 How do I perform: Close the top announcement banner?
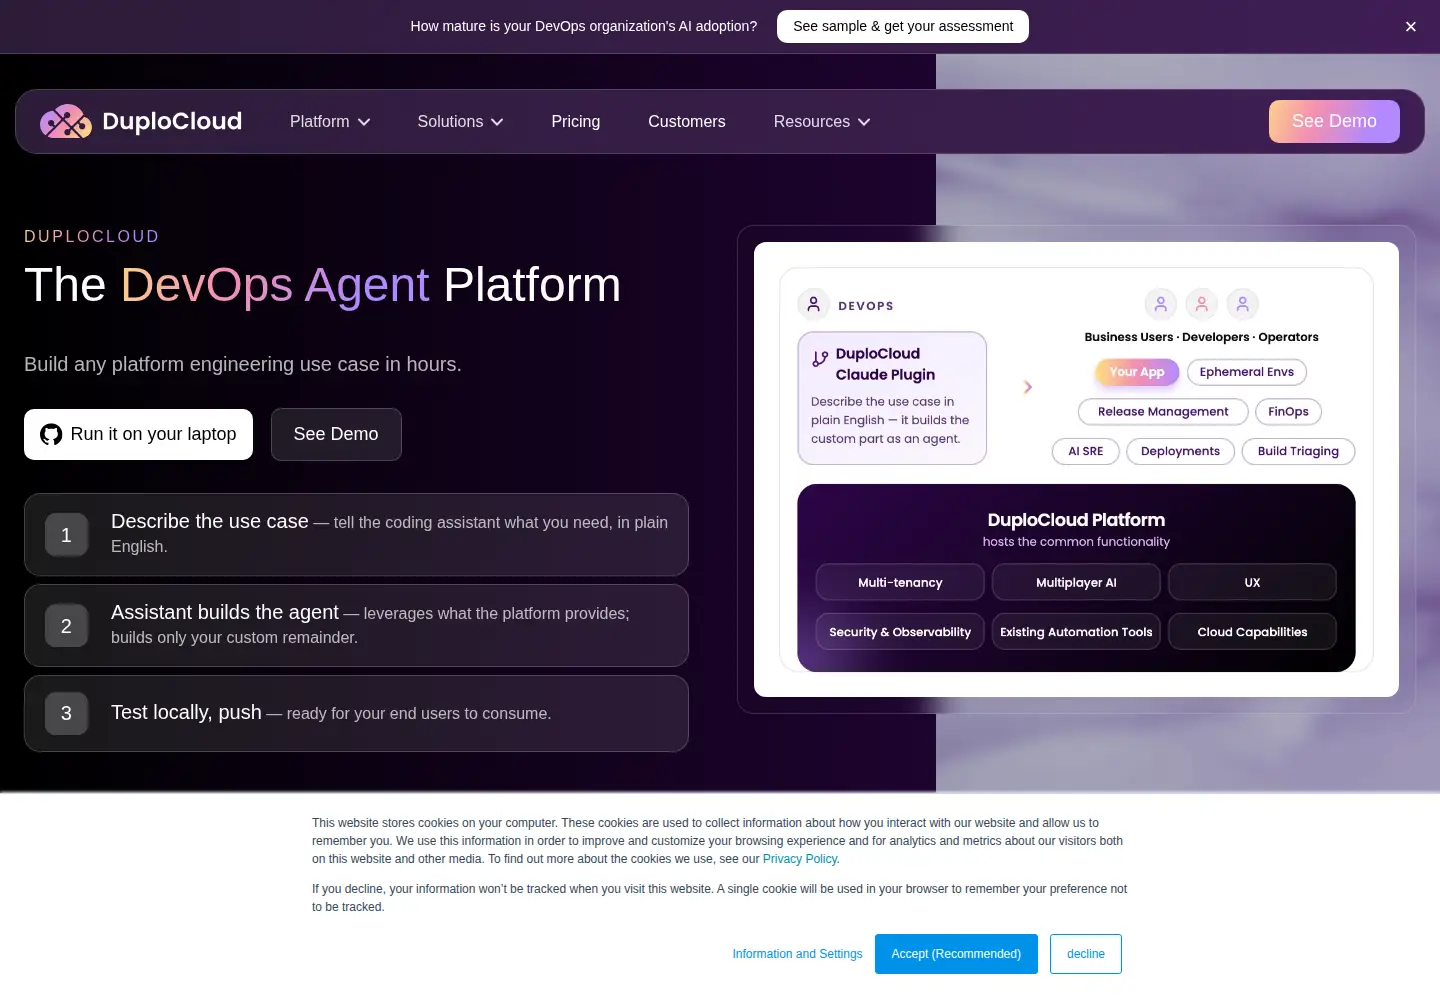[1410, 27]
